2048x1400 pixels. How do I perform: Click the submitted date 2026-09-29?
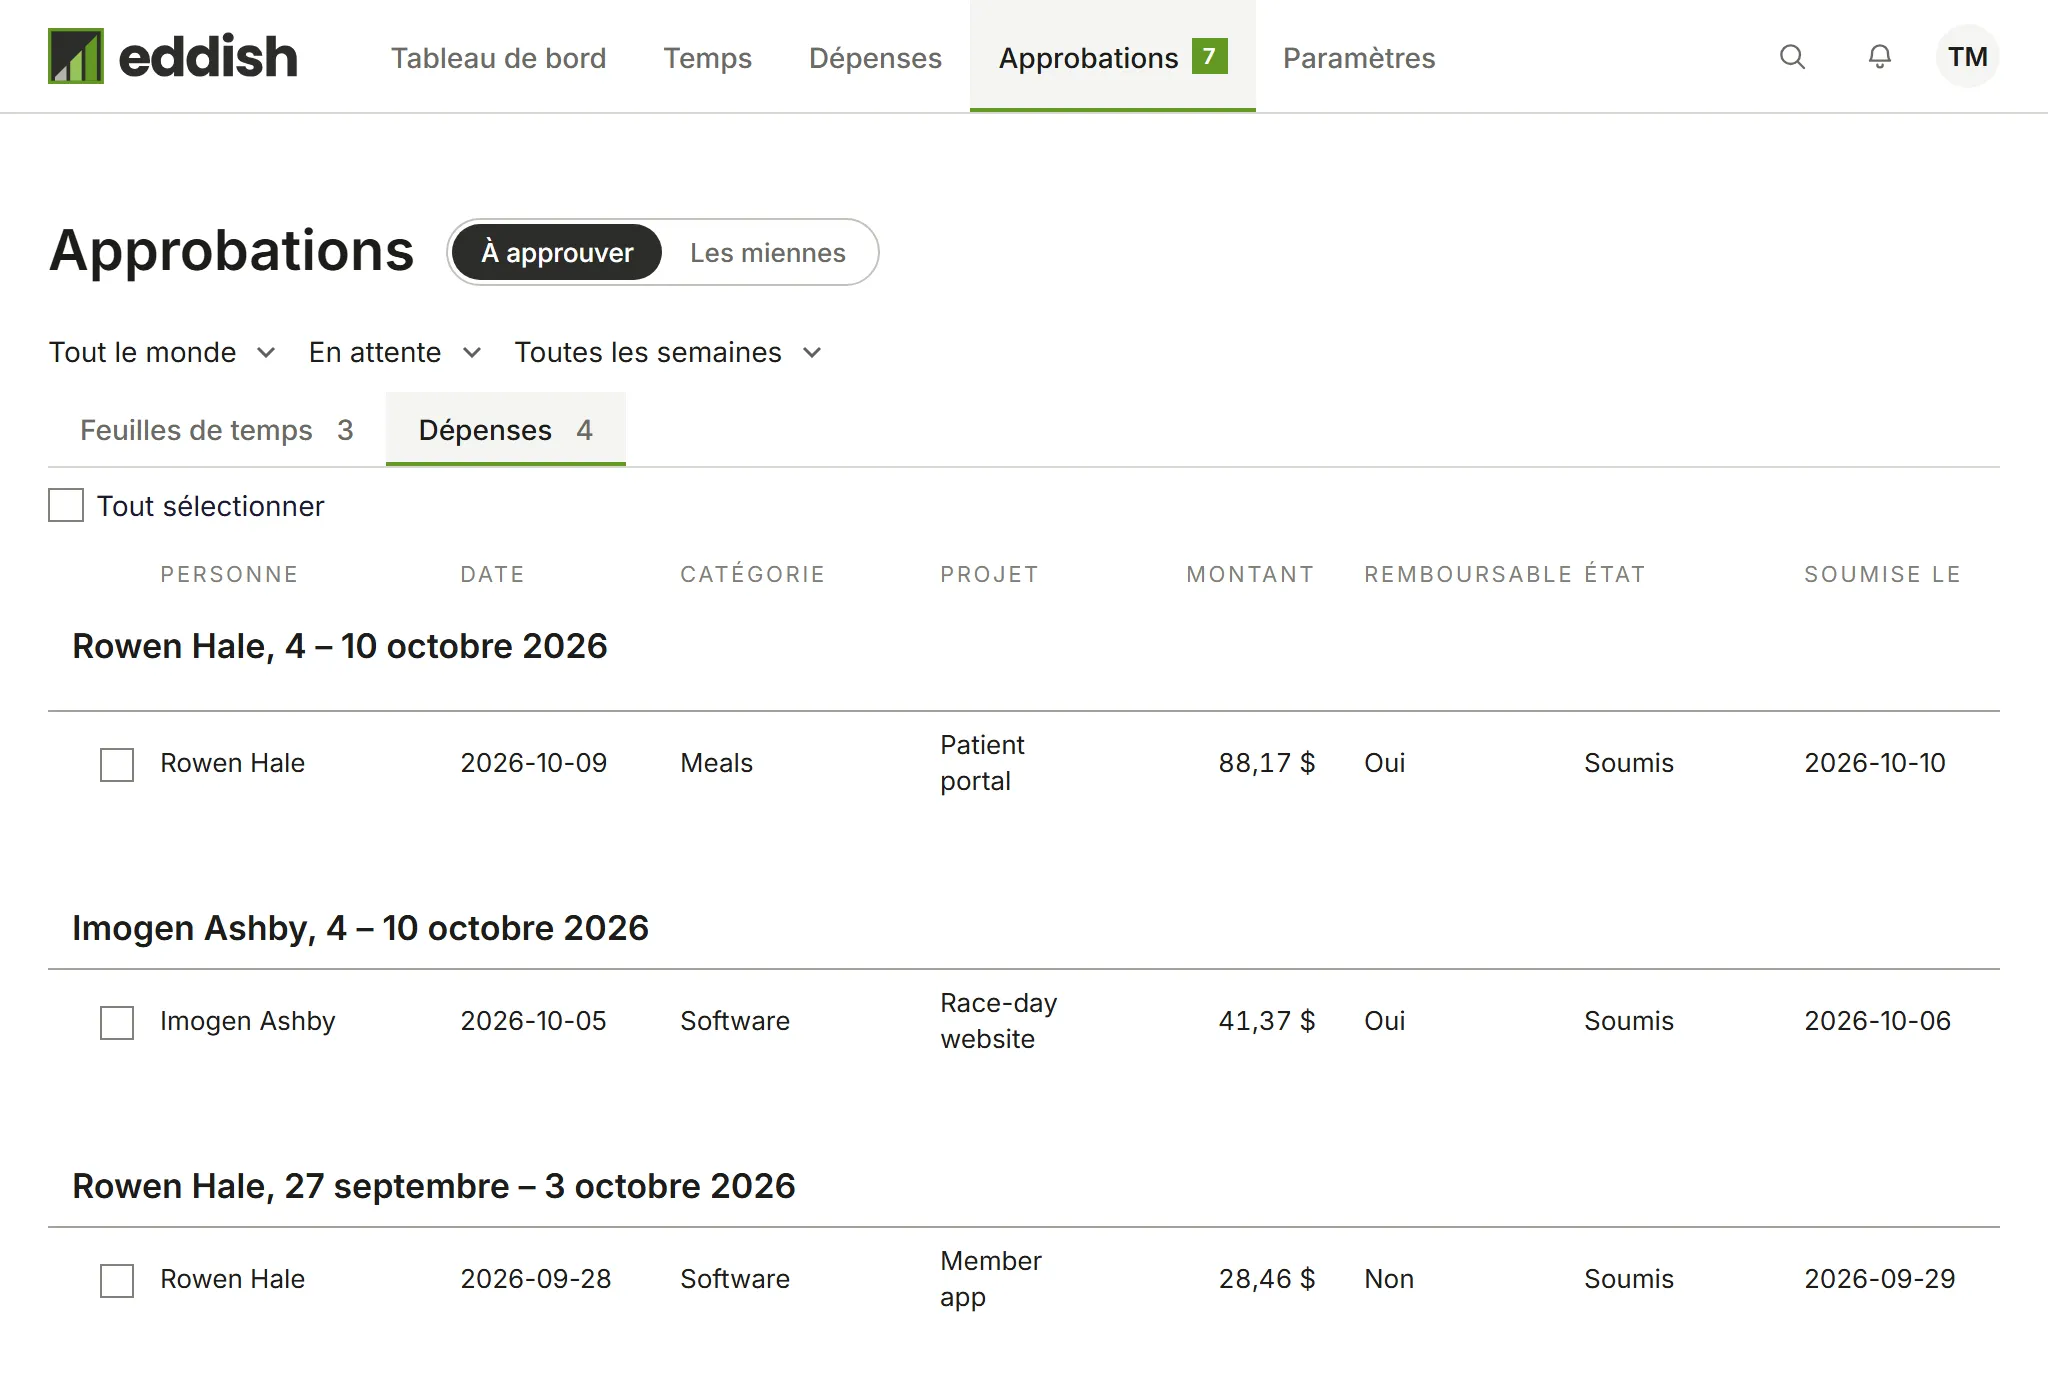tap(1879, 1279)
